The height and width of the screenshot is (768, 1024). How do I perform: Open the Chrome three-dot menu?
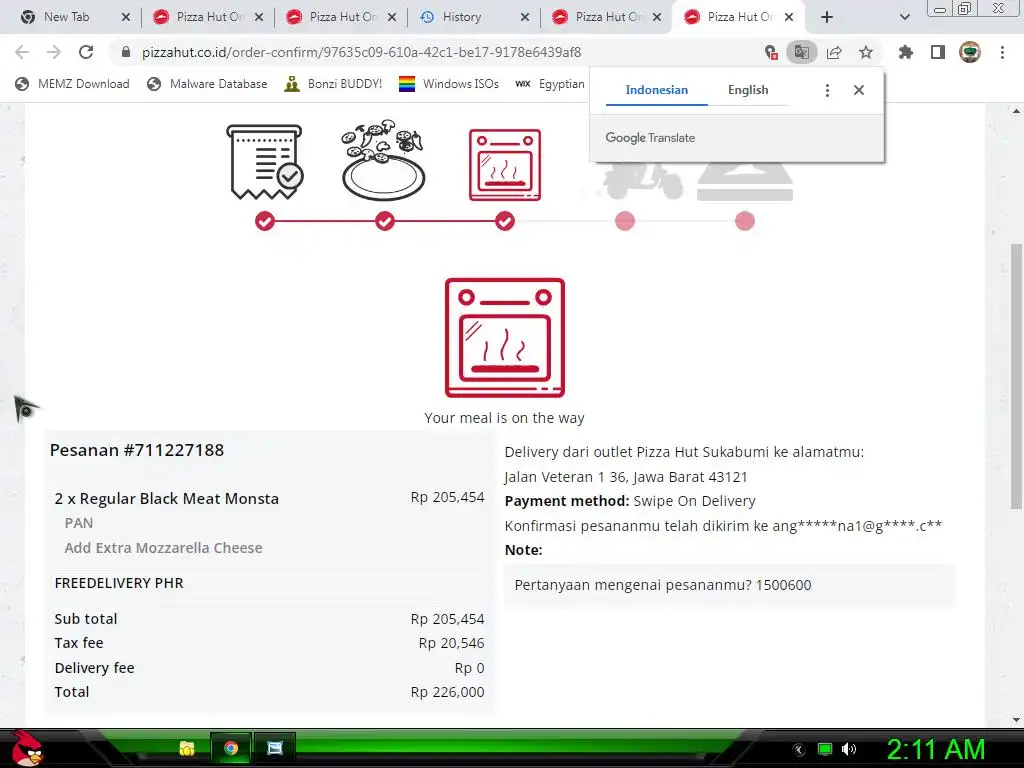click(x=1002, y=52)
